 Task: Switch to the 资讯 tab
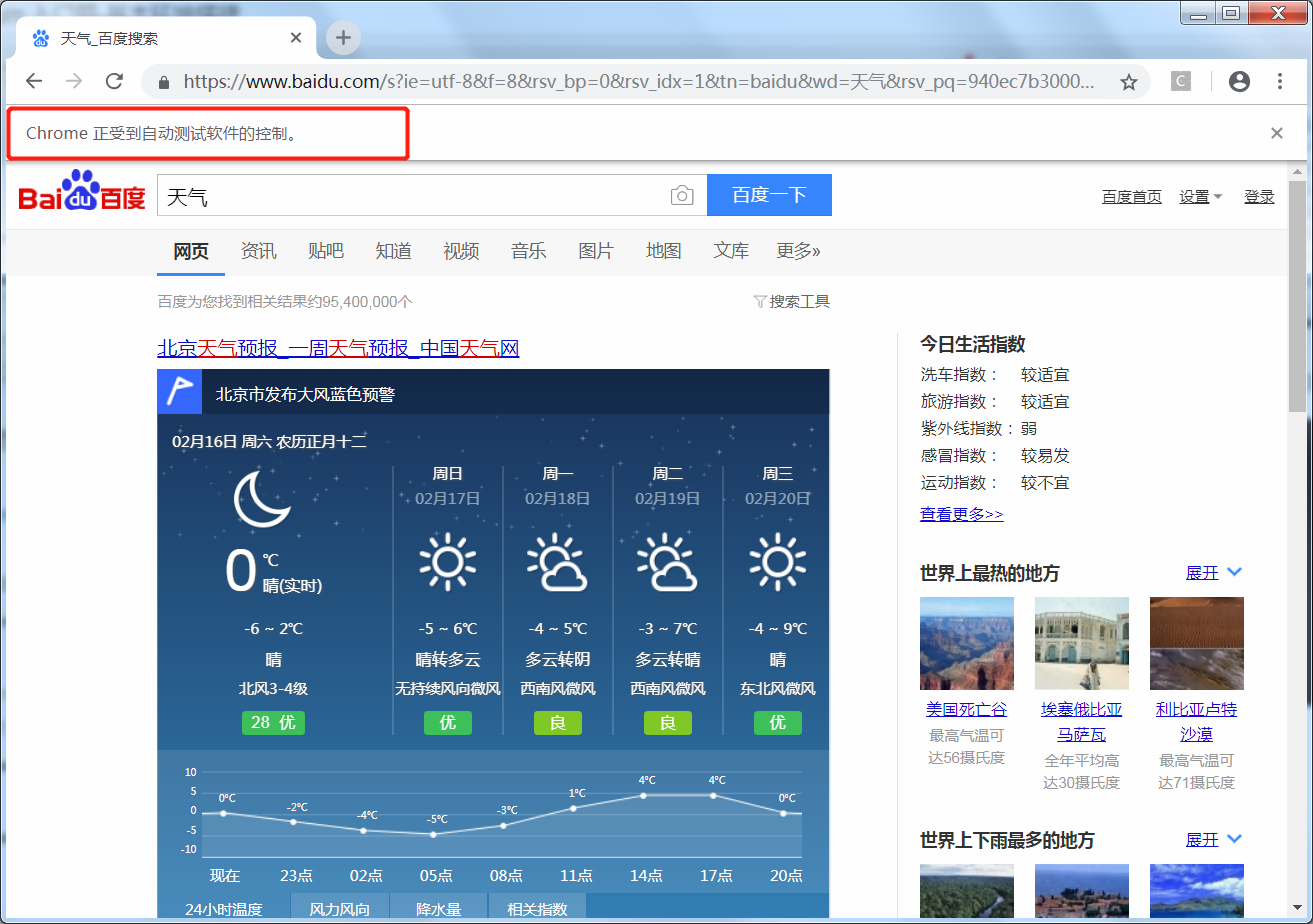coord(258,251)
